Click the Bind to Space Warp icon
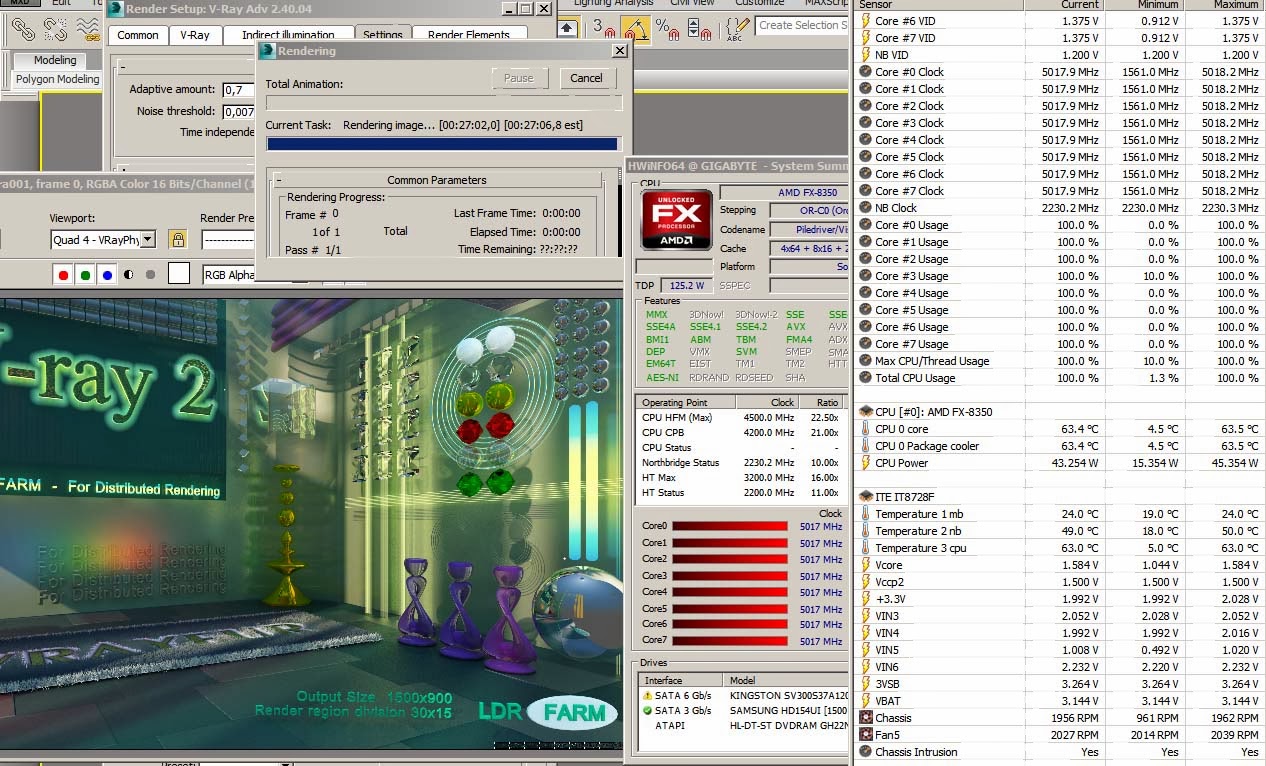 pos(88,30)
